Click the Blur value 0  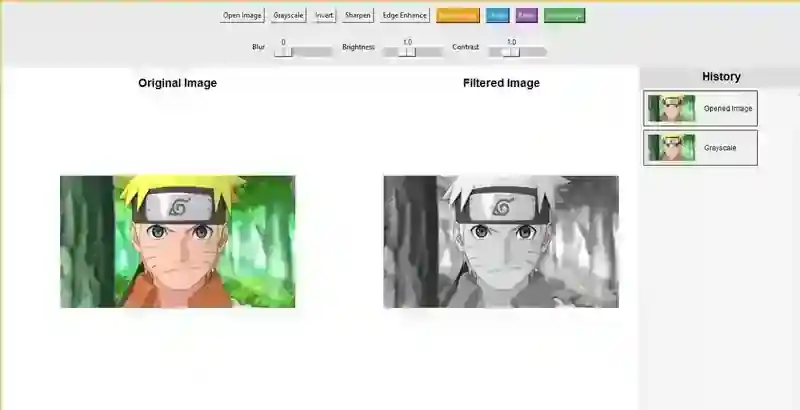pyautogui.click(x=283, y=42)
